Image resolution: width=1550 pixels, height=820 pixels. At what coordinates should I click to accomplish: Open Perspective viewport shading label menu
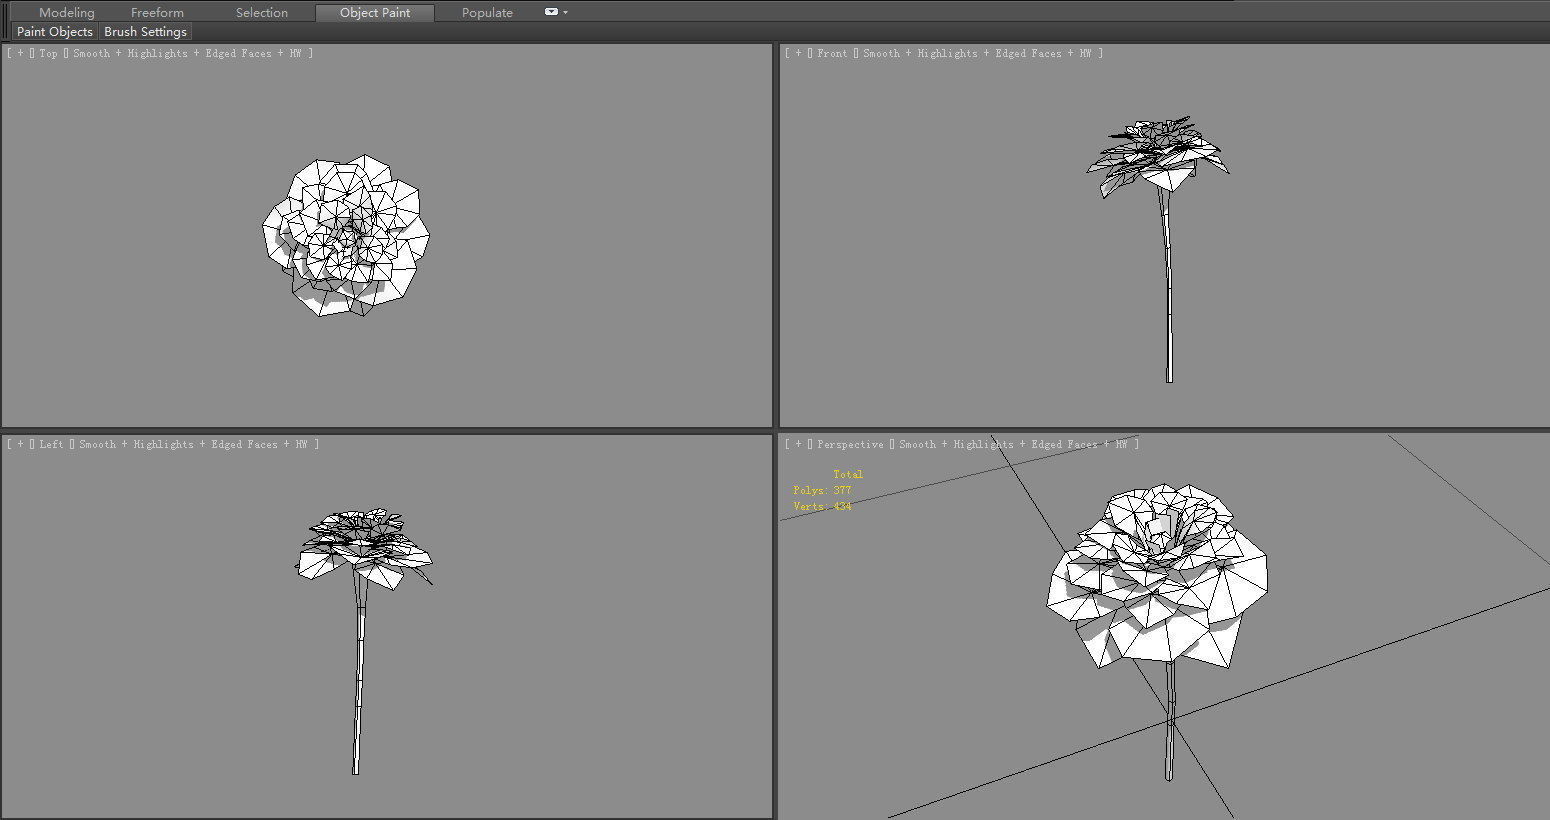[1014, 445]
